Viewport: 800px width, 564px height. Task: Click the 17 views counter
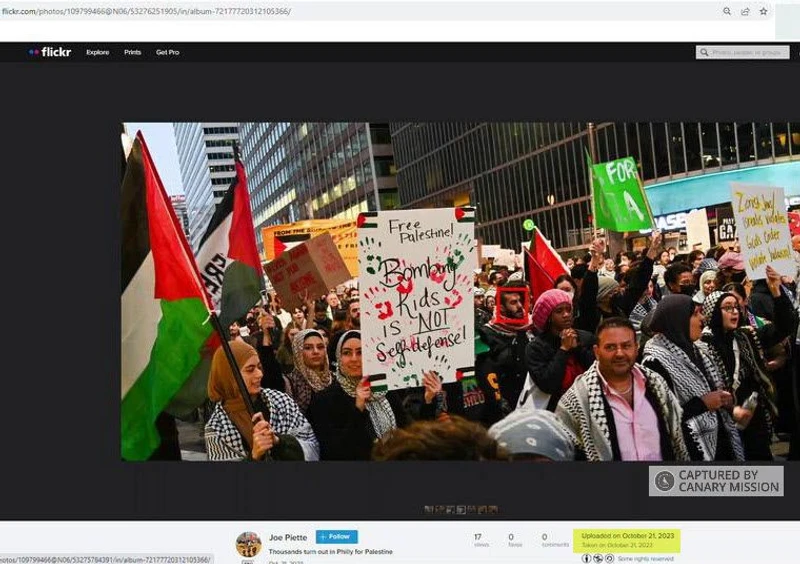(x=478, y=540)
